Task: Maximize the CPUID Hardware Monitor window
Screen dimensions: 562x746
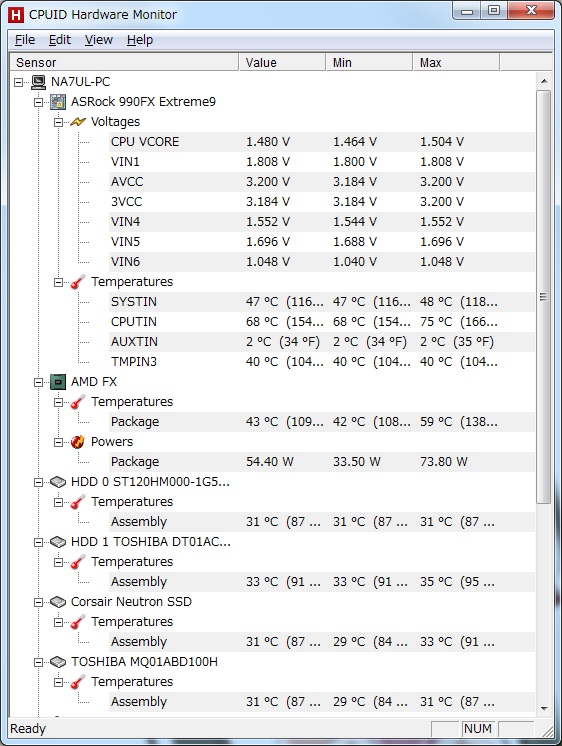Action: coord(494,11)
